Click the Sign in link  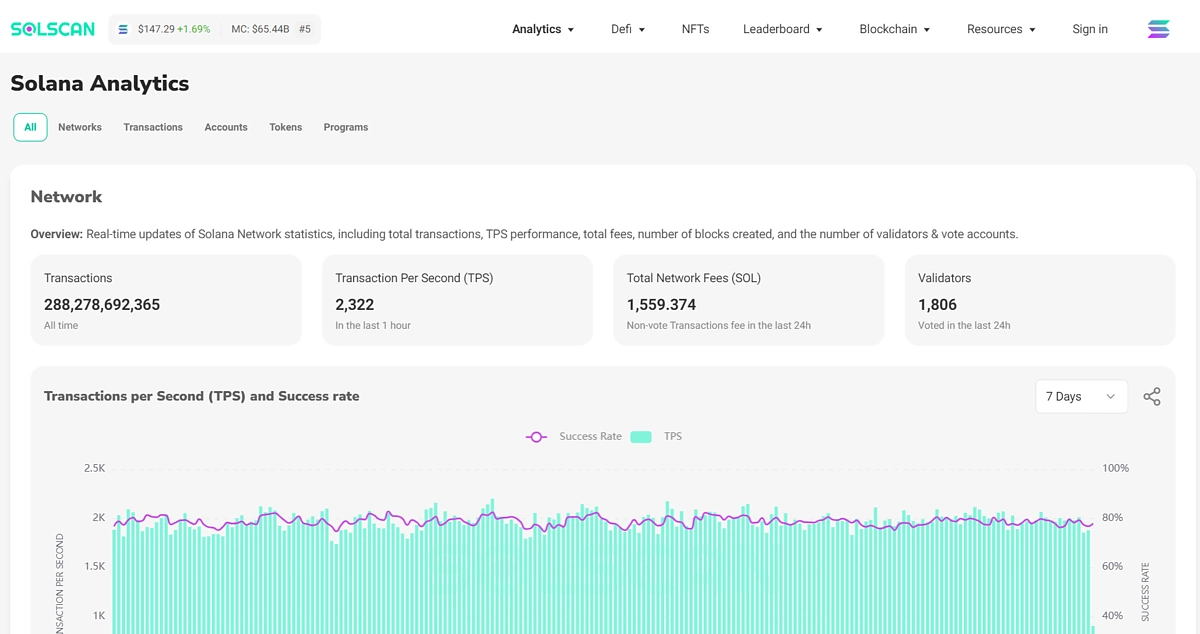[x=1090, y=29]
